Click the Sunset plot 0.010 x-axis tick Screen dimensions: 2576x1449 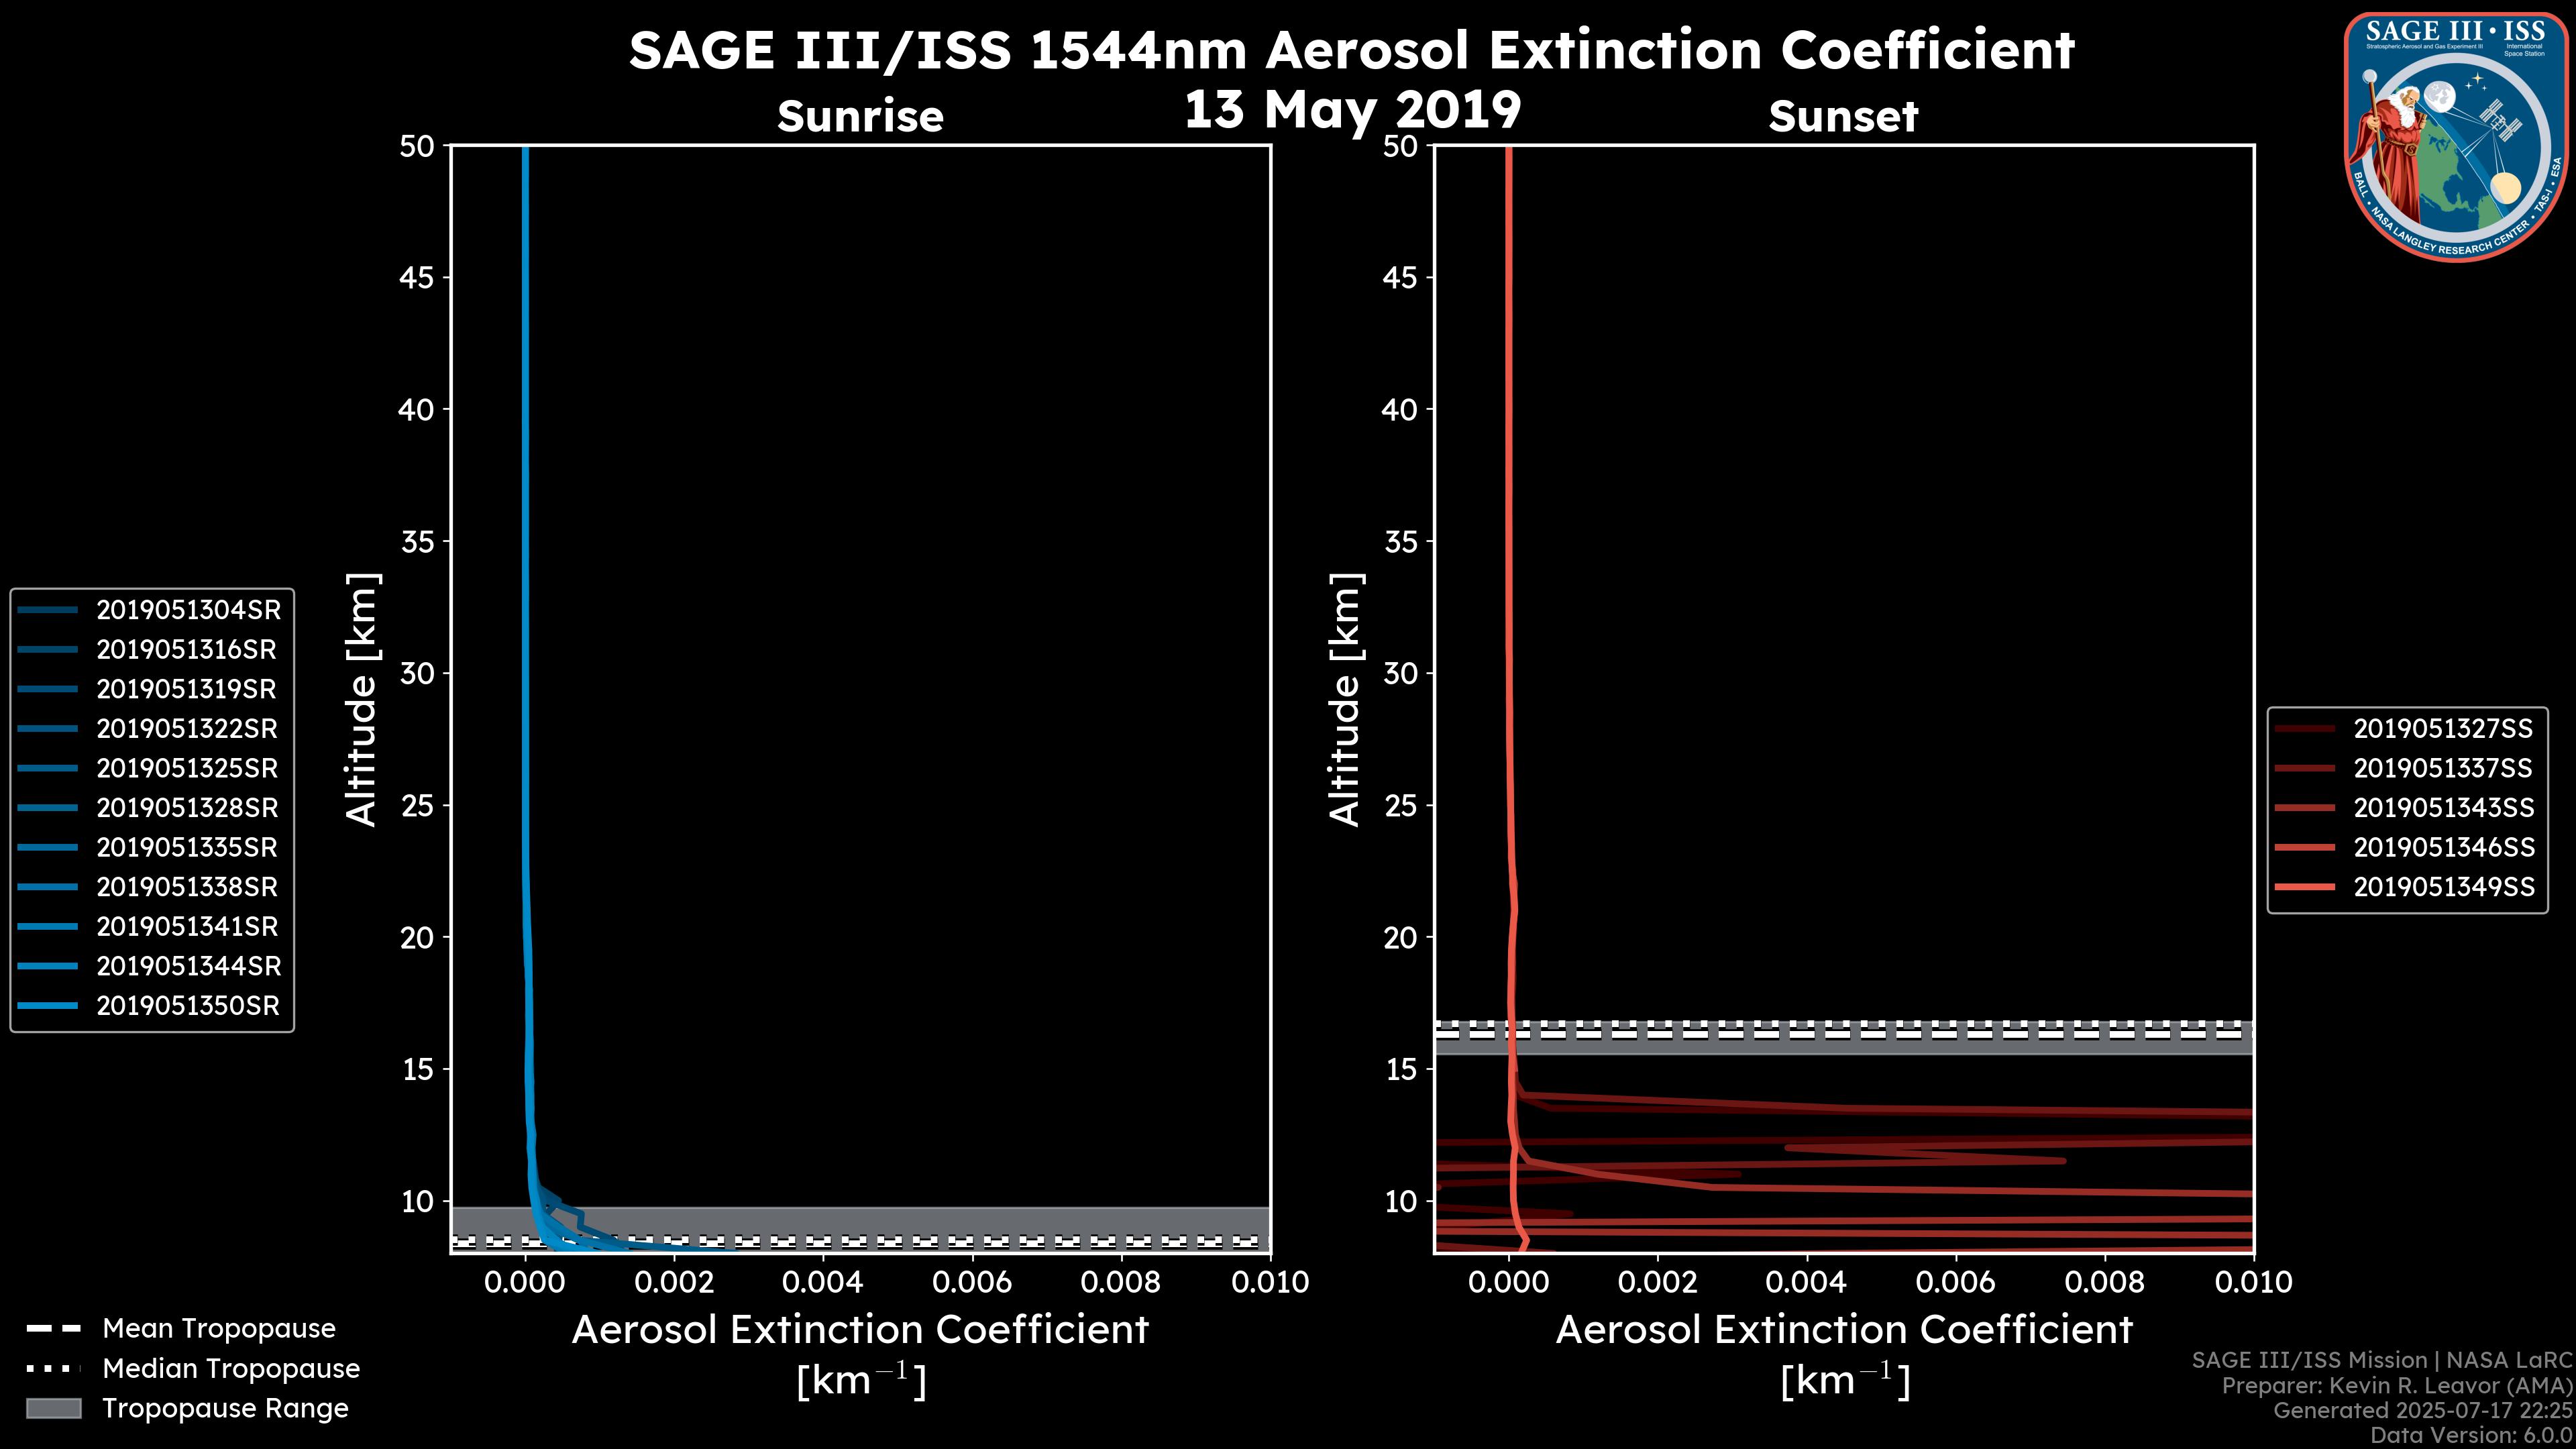(x=2253, y=1283)
